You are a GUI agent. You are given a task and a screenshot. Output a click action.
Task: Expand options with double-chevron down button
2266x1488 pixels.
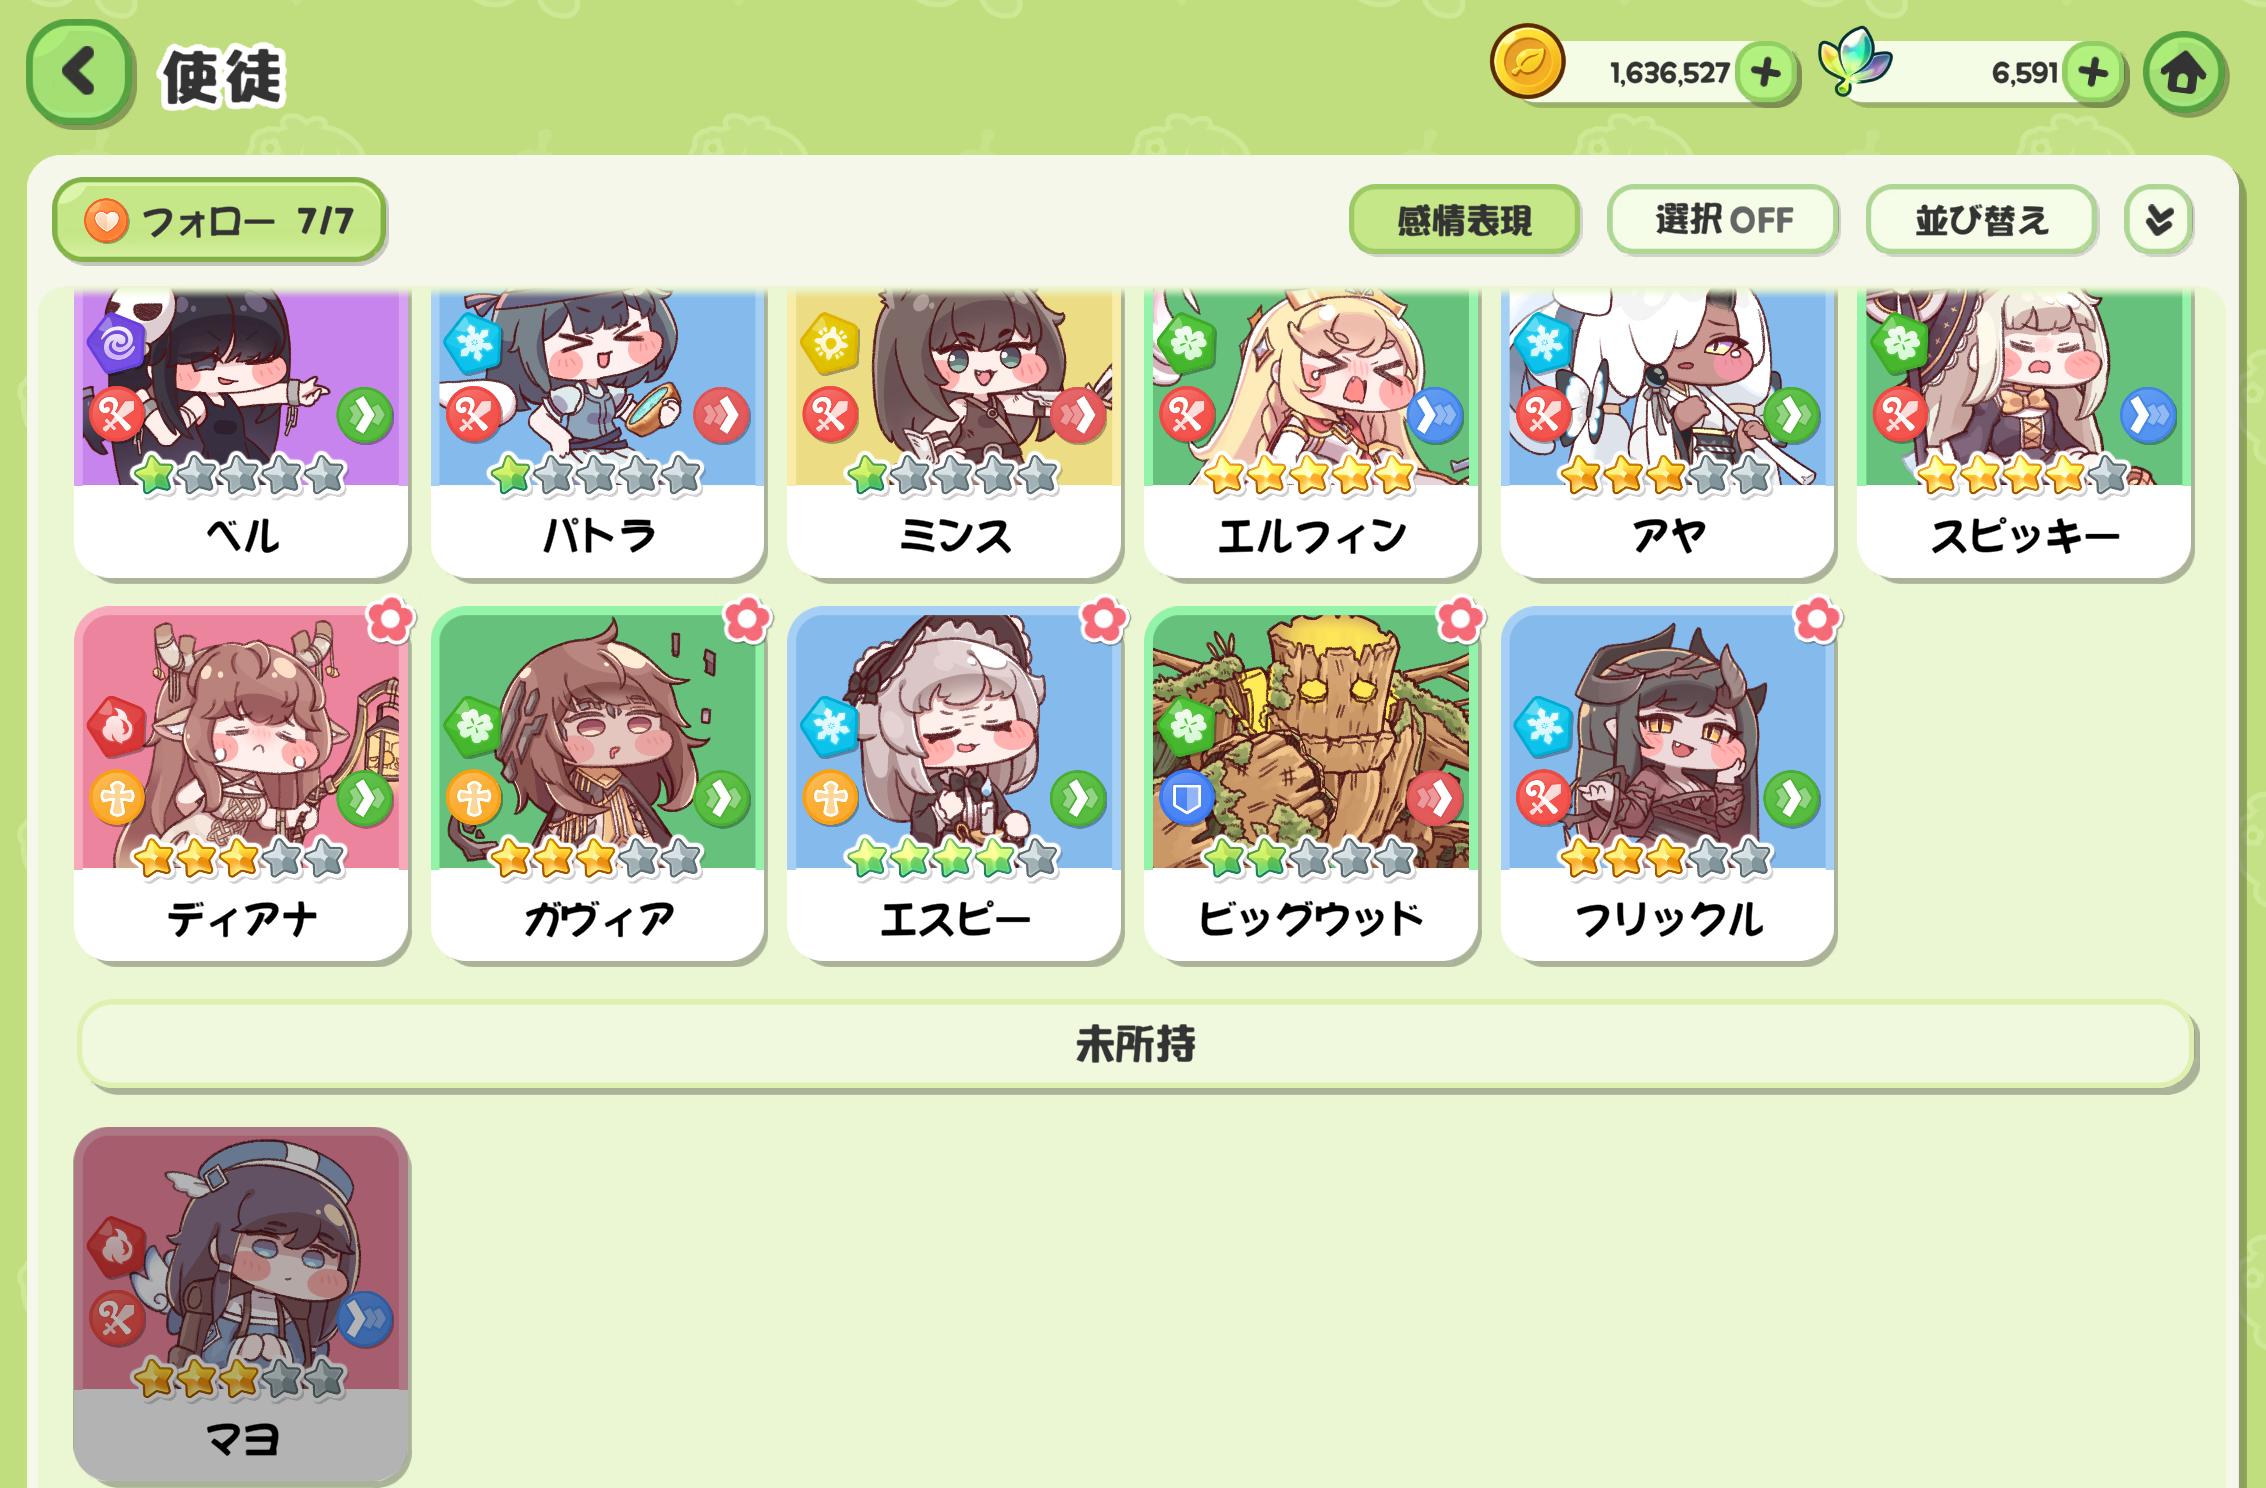[2159, 219]
